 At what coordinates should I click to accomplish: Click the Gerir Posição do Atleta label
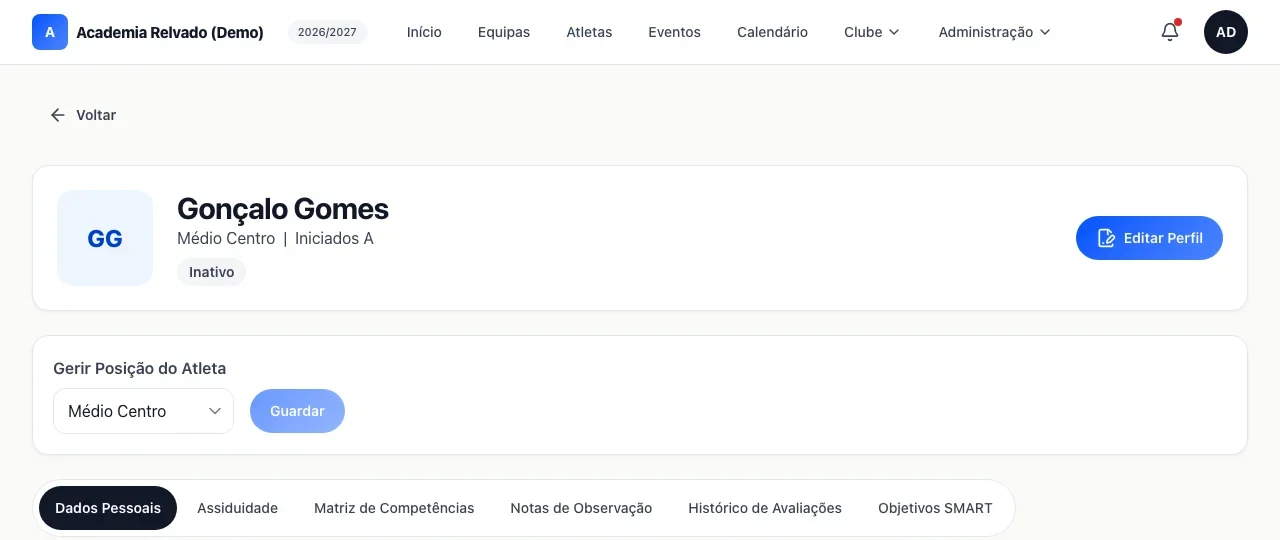tap(139, 368)
